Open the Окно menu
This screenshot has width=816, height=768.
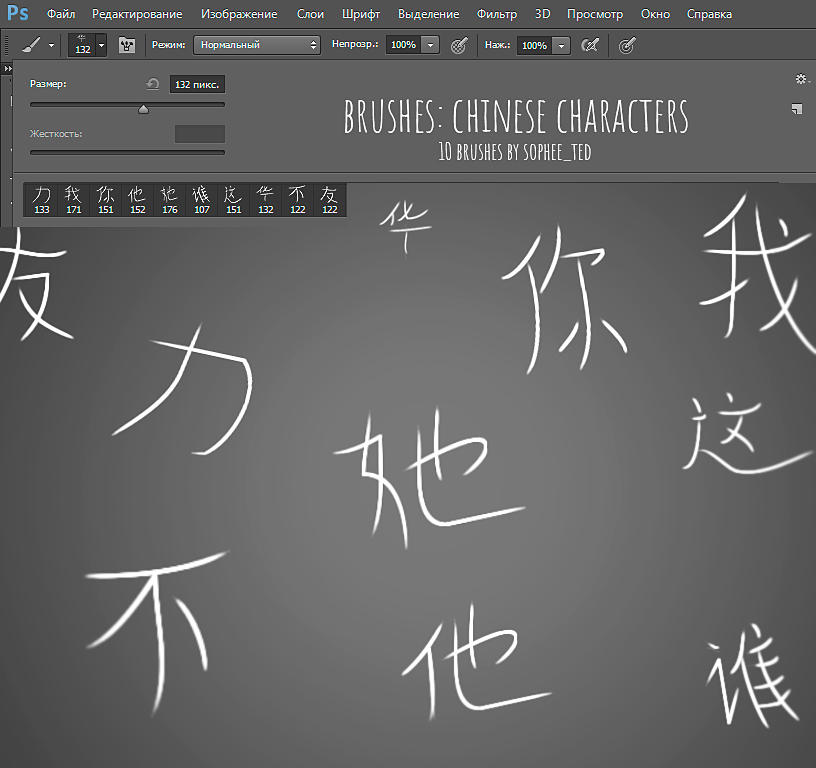point(655,14)
